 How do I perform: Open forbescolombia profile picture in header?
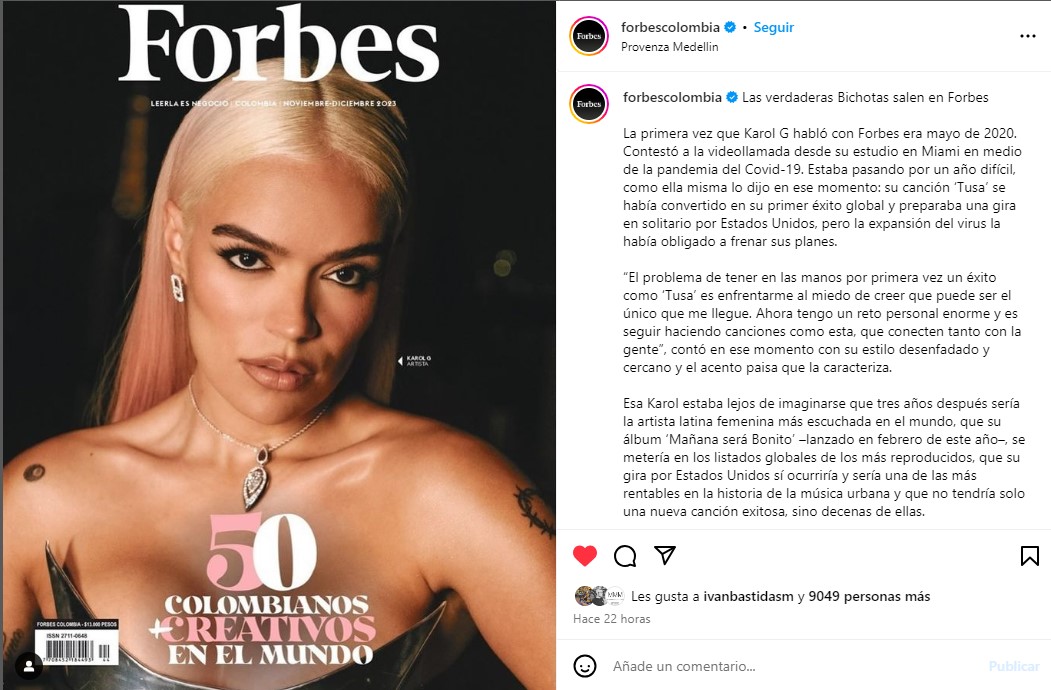(x=589, y=36)
